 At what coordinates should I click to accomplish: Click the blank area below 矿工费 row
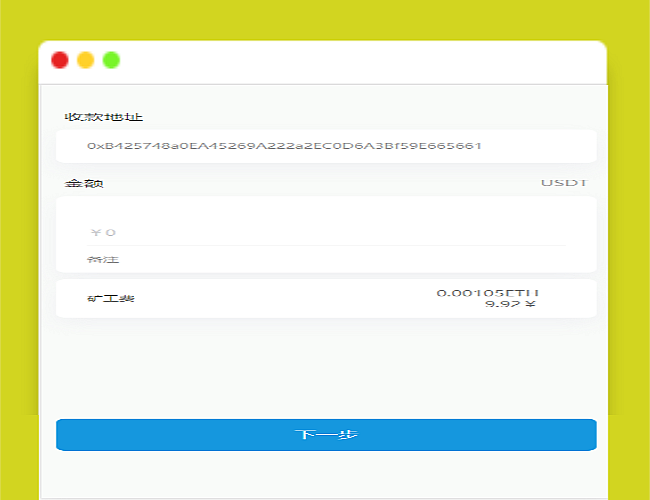click(x=326, y=365)
